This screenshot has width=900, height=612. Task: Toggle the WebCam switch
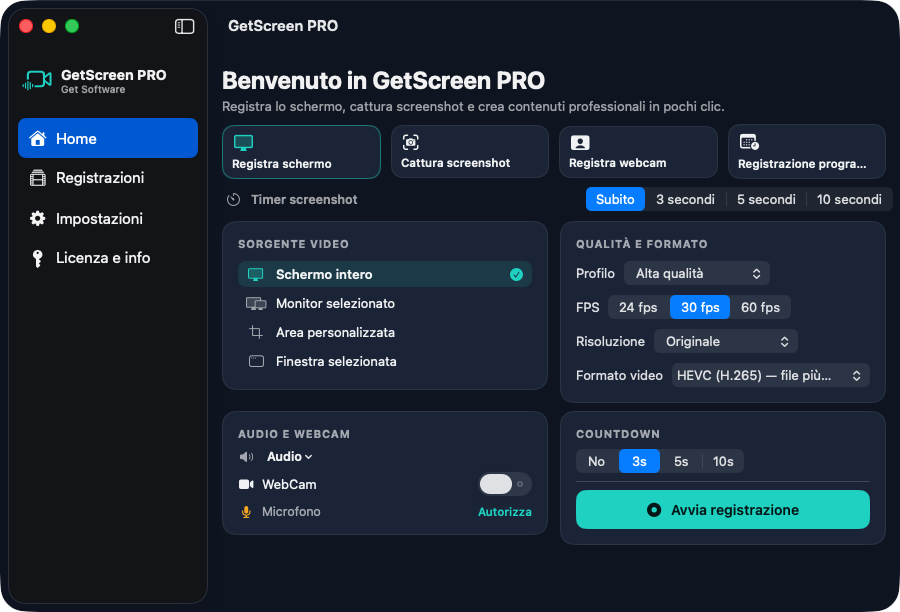[x=505, y=484]
